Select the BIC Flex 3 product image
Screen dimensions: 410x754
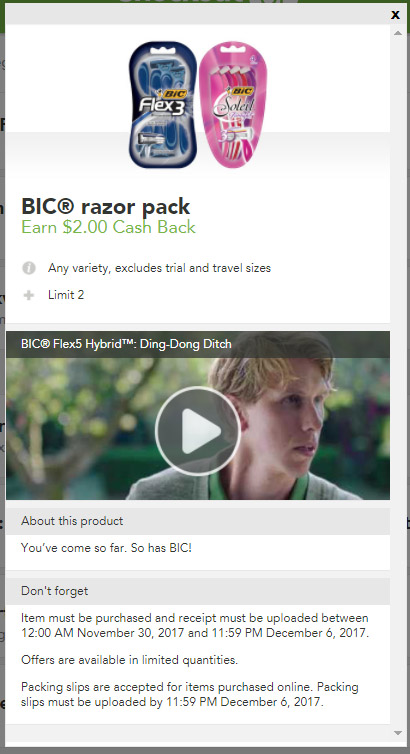click(x=163, y=104)
